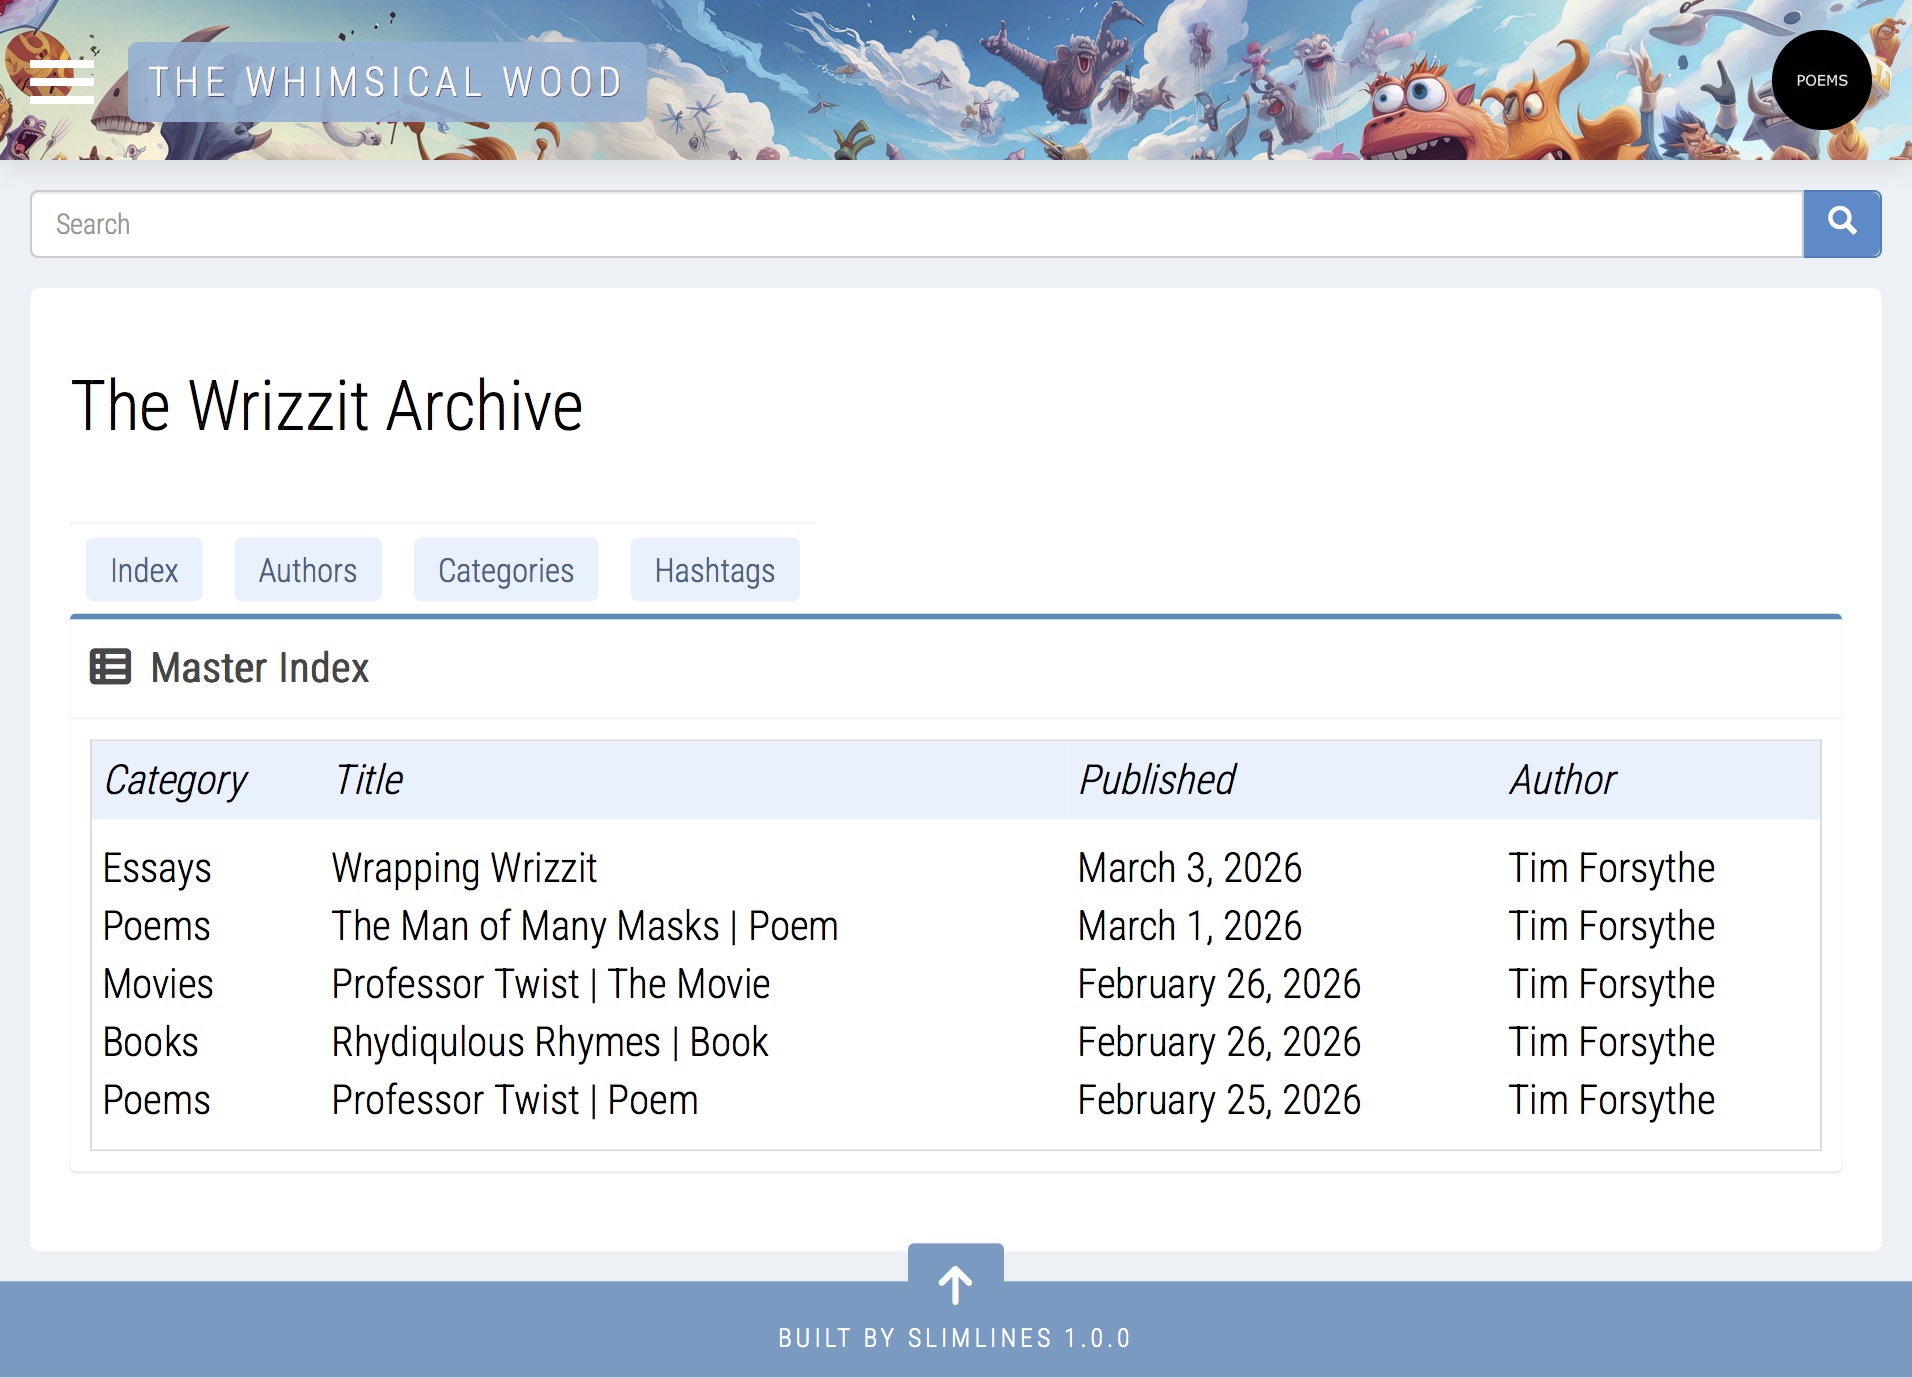Open Rhydiqulous Rhymes | Book entry

pyautogui.click(x=549, y=1042)
